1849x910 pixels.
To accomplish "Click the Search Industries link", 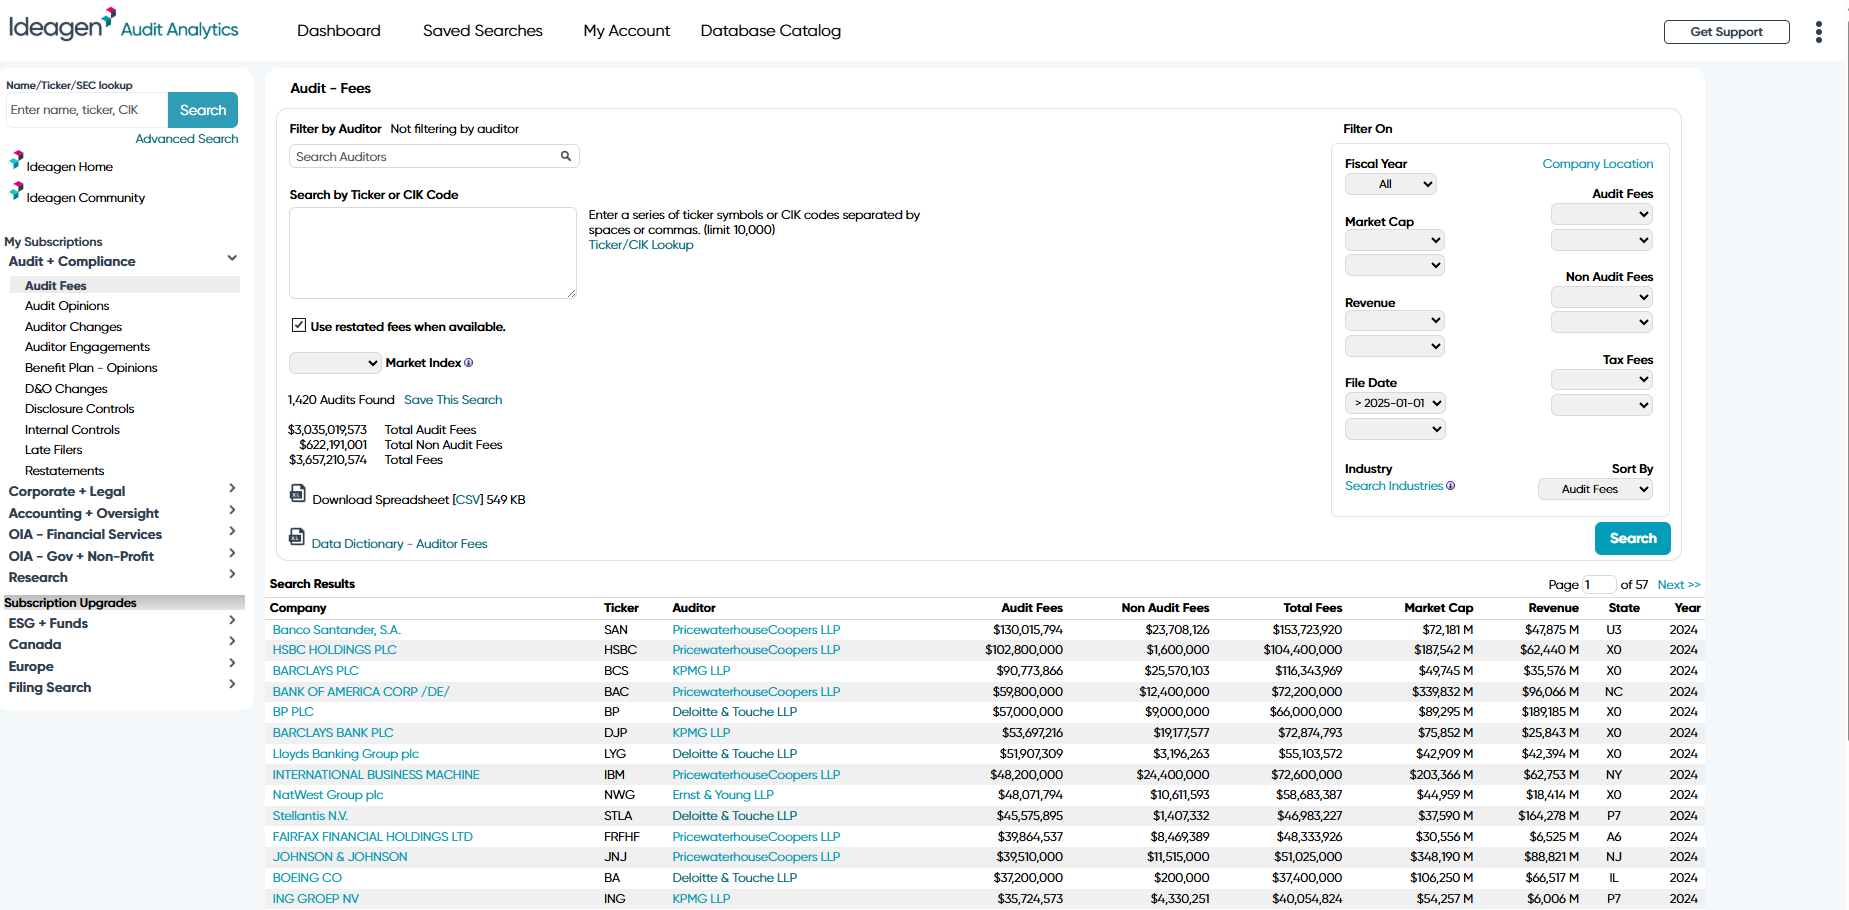I will click(x=1394, y=486).
